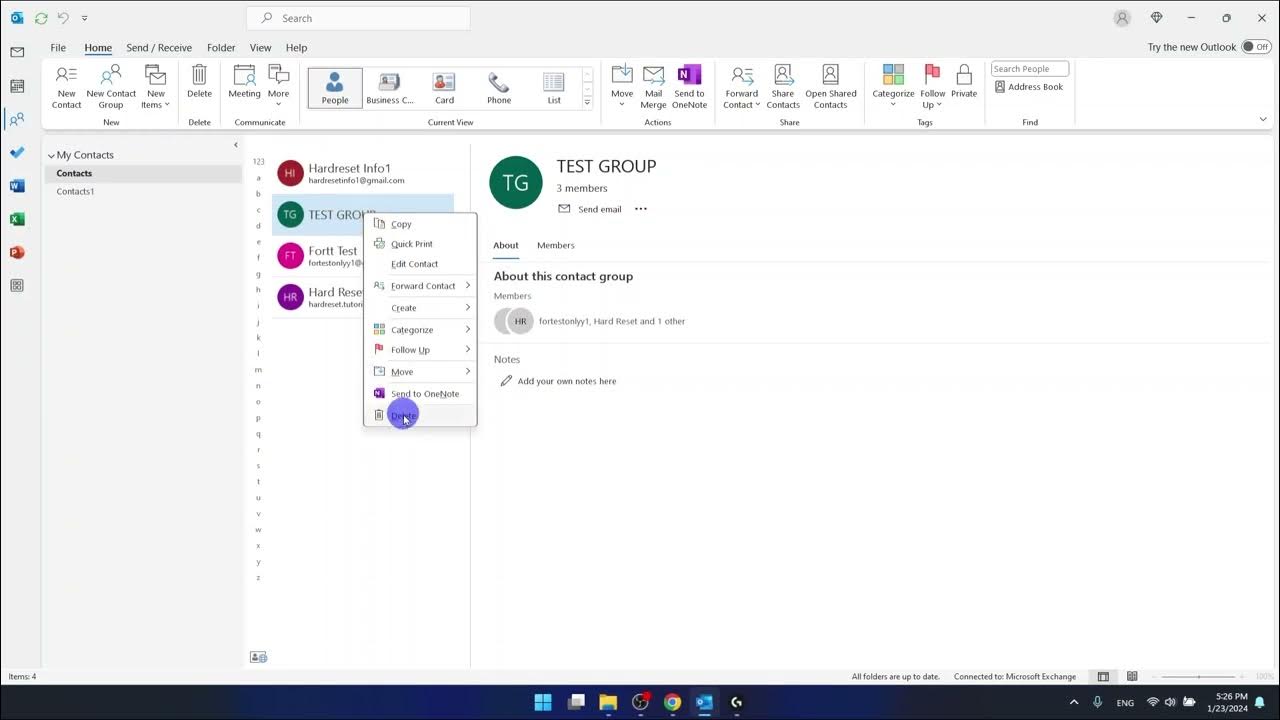
Task: Click the Search People field
Action: (1029, 68)
